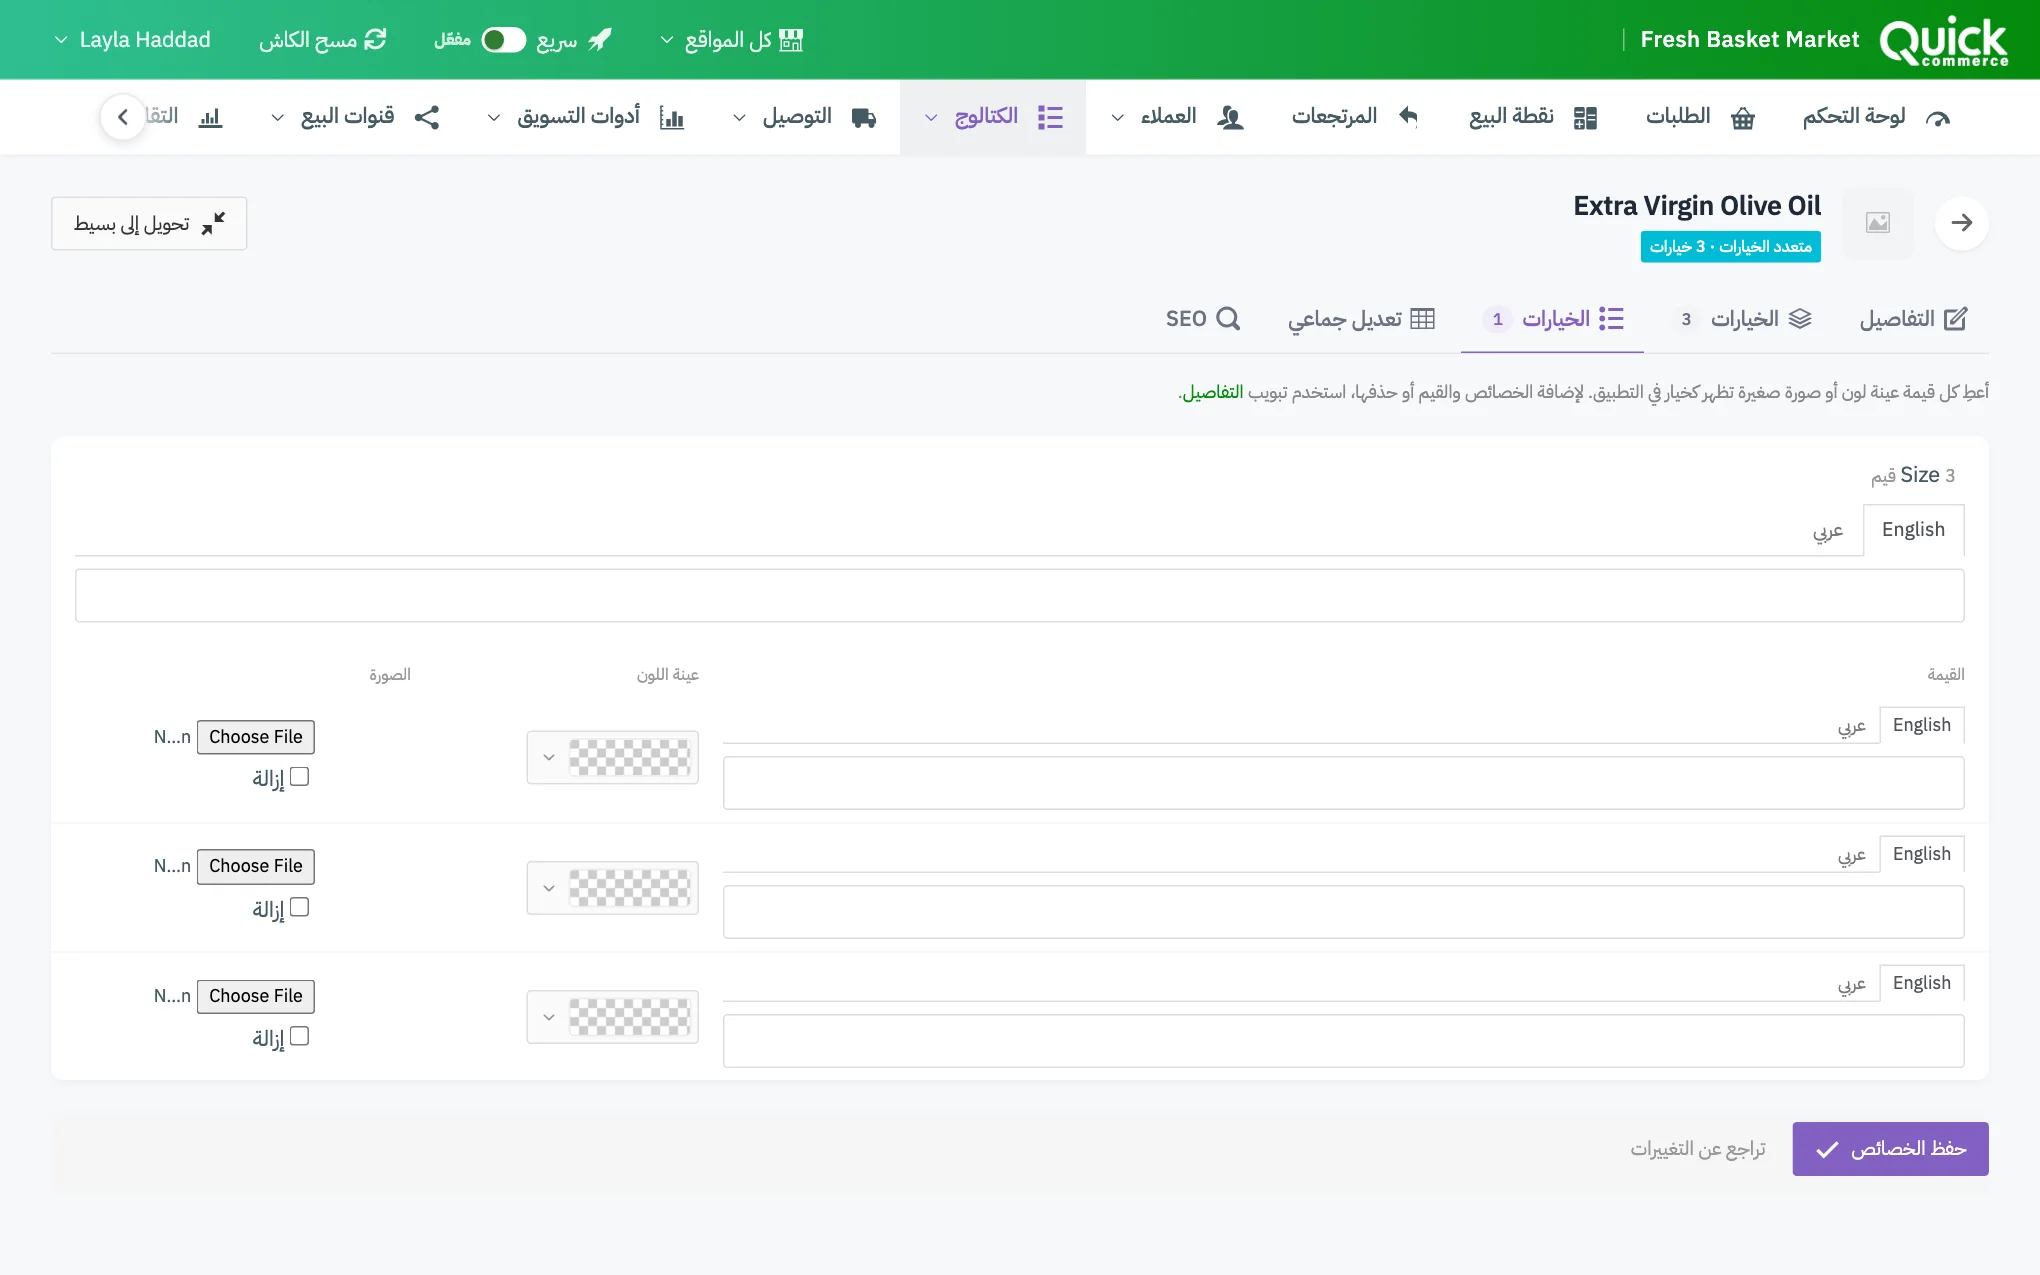Viewport: 2040px width, 1275px height.
Task: Select Arabic tab for first value row
Action: 1852,726
